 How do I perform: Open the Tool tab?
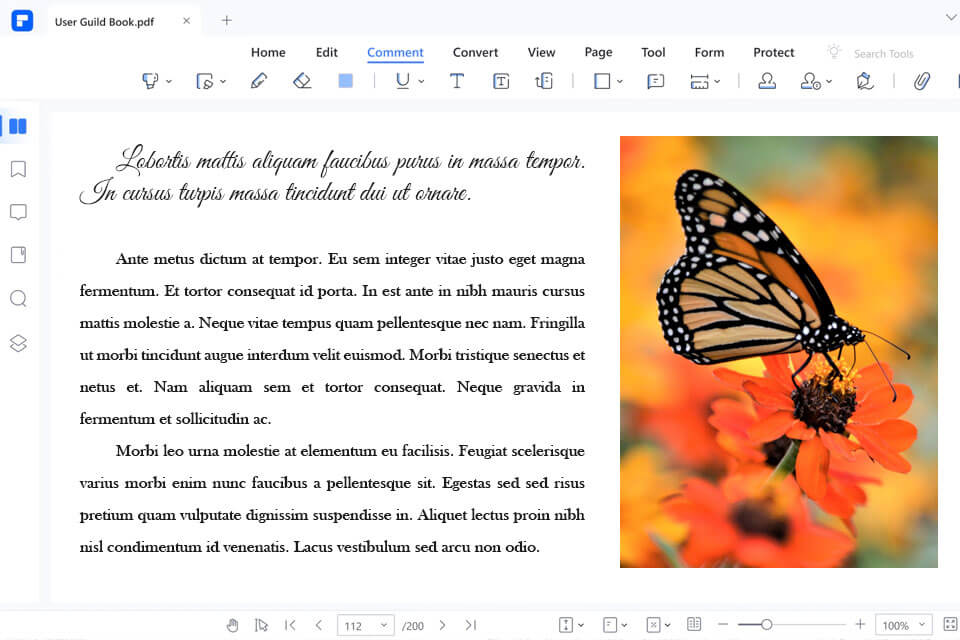tap(653, 53)
